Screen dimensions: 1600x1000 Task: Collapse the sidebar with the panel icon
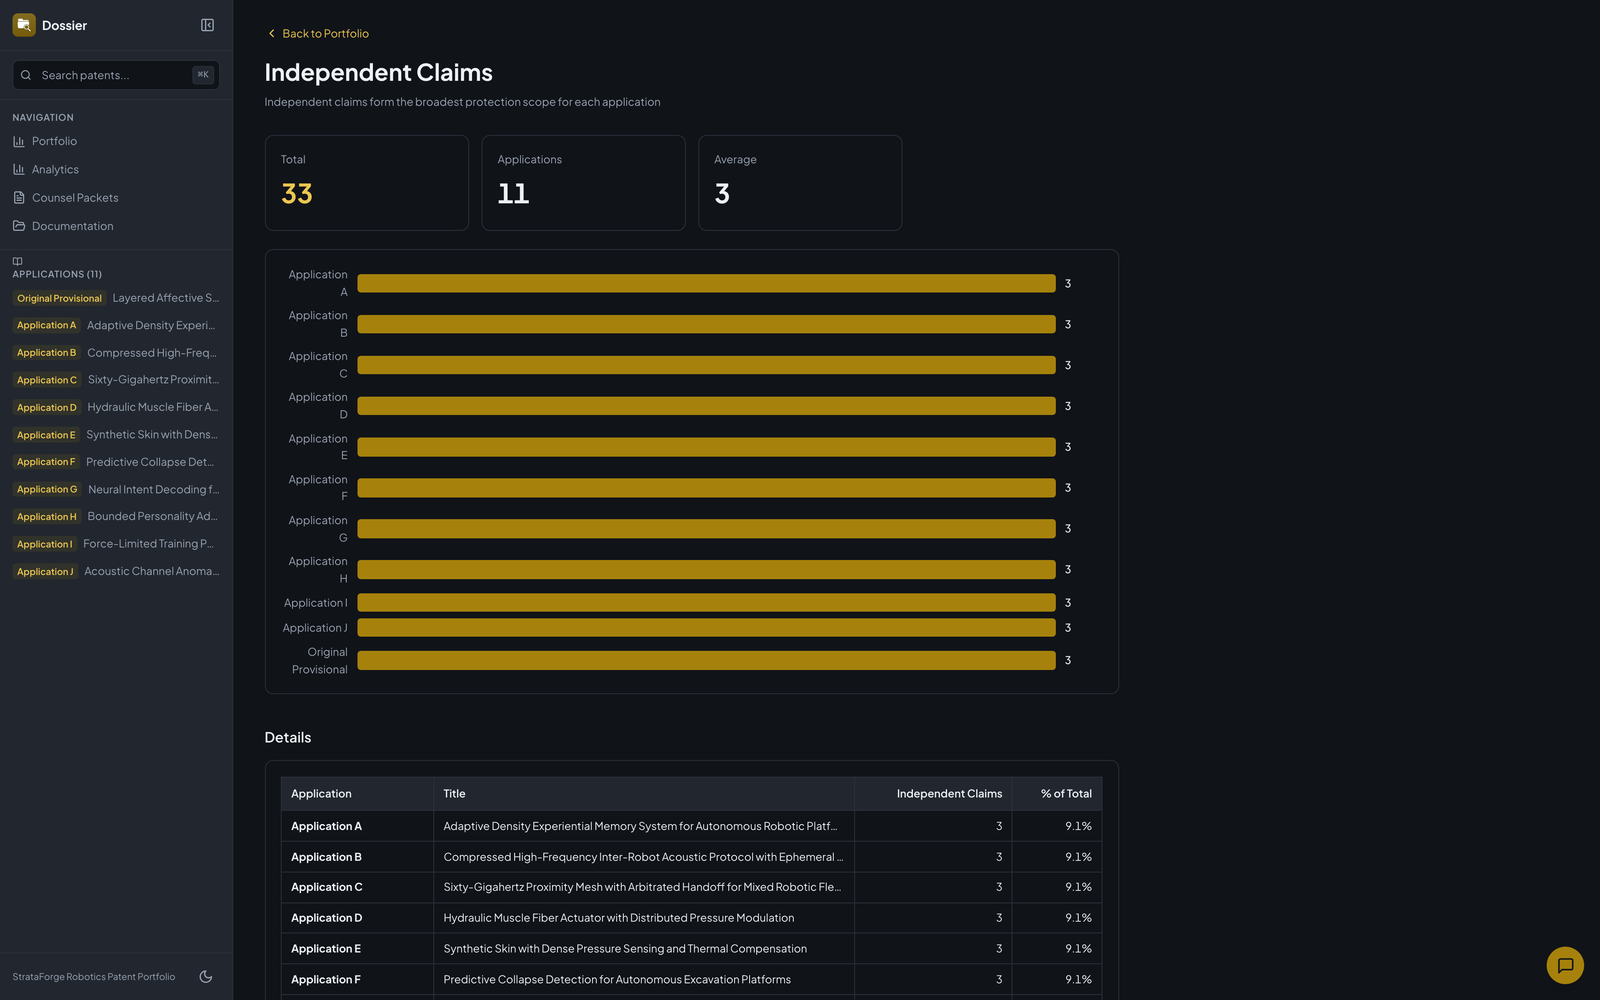tap(207, 25)
